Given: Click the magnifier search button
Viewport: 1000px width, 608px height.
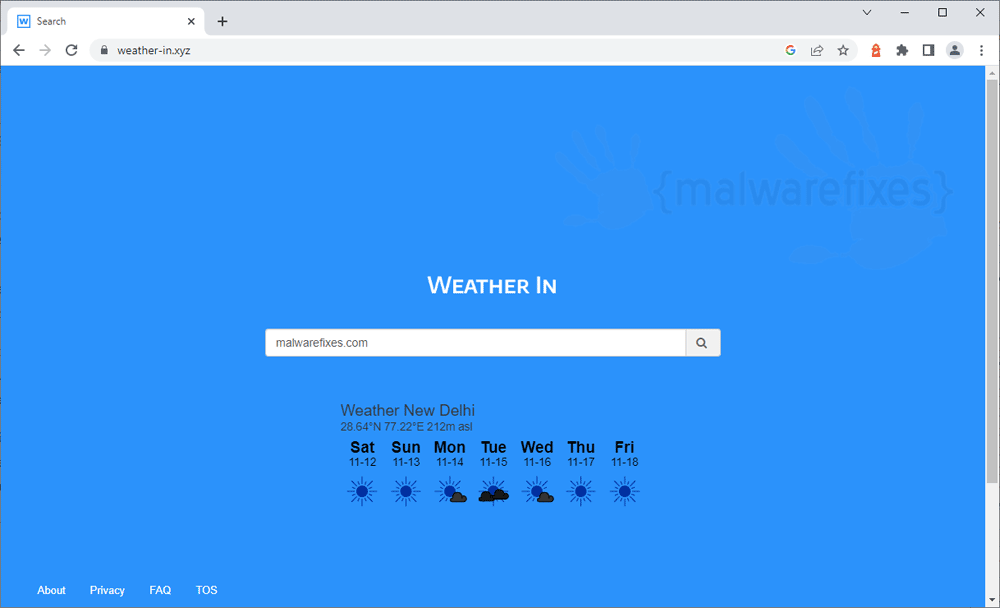Looking at the screenshot, I should (x=702, y=343).
